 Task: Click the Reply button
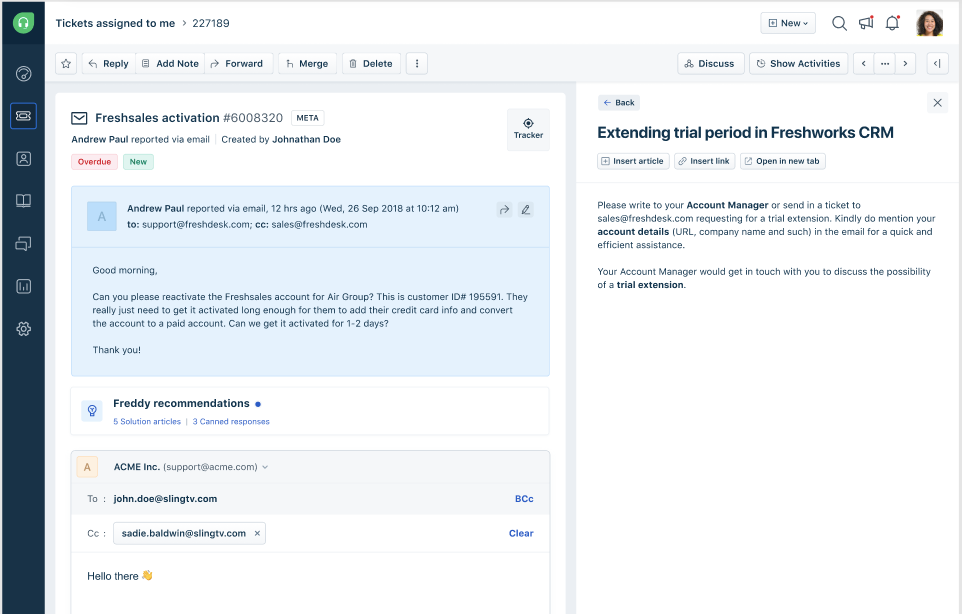pos(109,64)
